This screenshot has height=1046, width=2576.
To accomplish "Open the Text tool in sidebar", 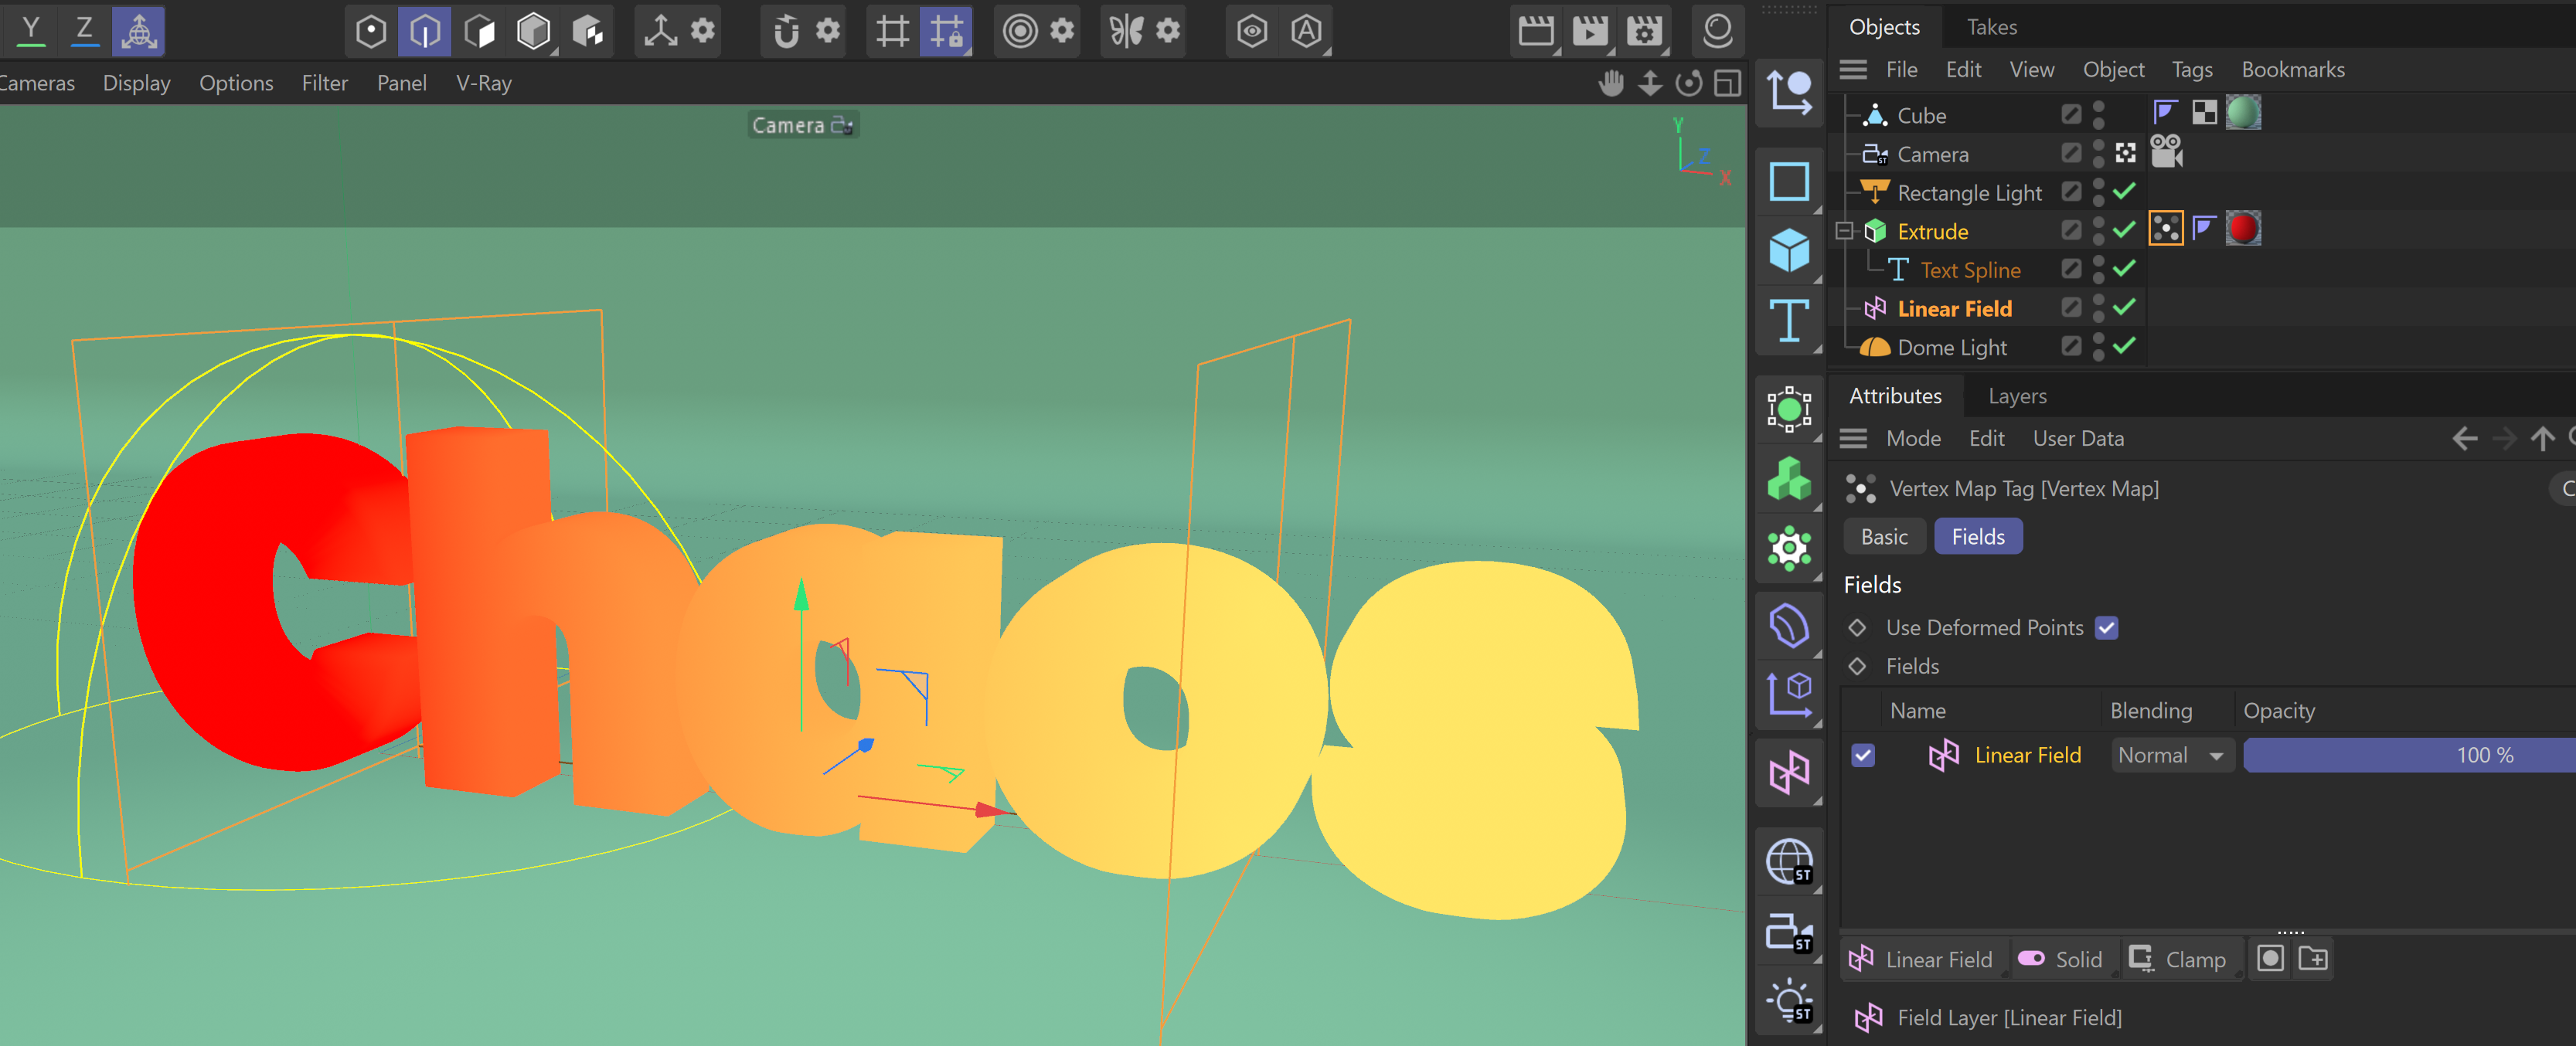I will pos(1789,320).
